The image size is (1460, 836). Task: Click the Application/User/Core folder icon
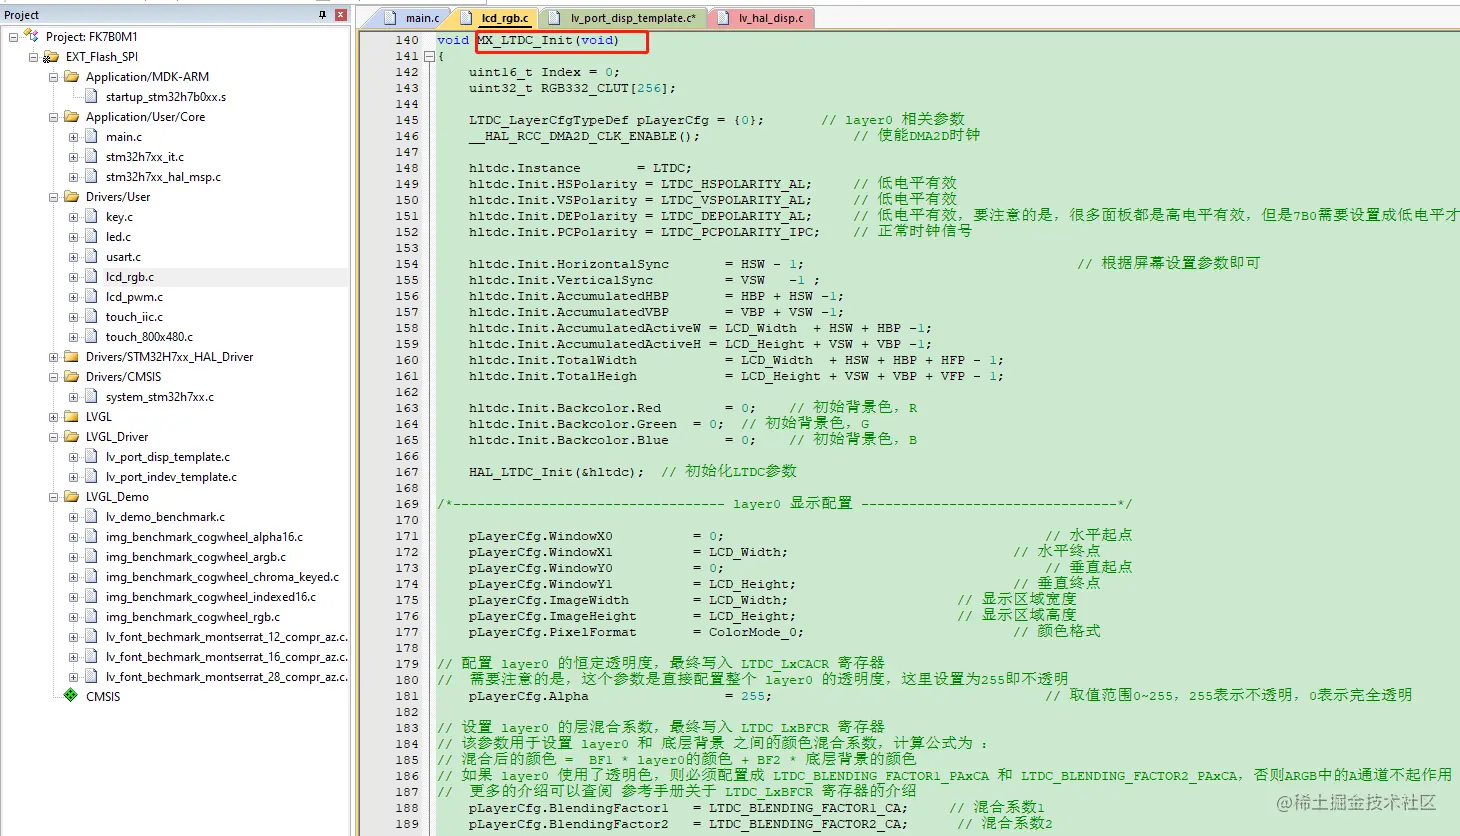(x=71, y=117)
